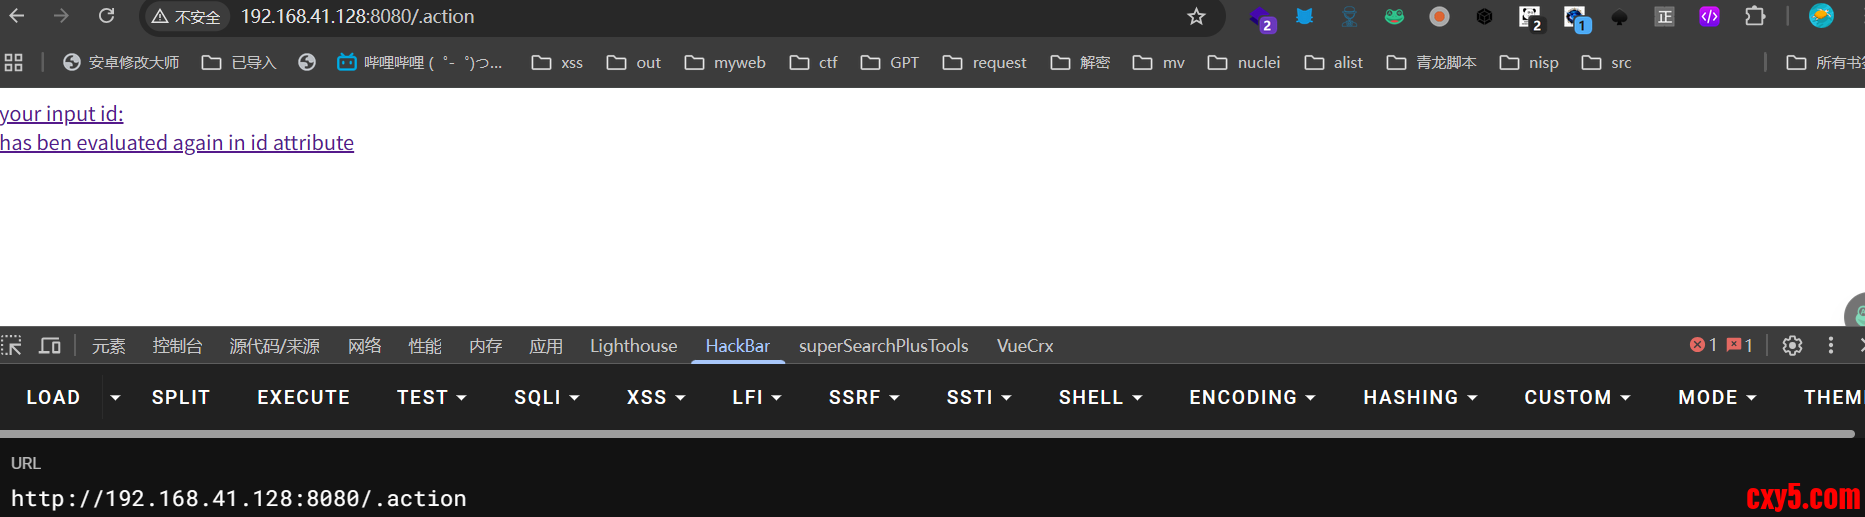
Task: Open the xss bookmarks folder
Action: [x=557, y=62]
